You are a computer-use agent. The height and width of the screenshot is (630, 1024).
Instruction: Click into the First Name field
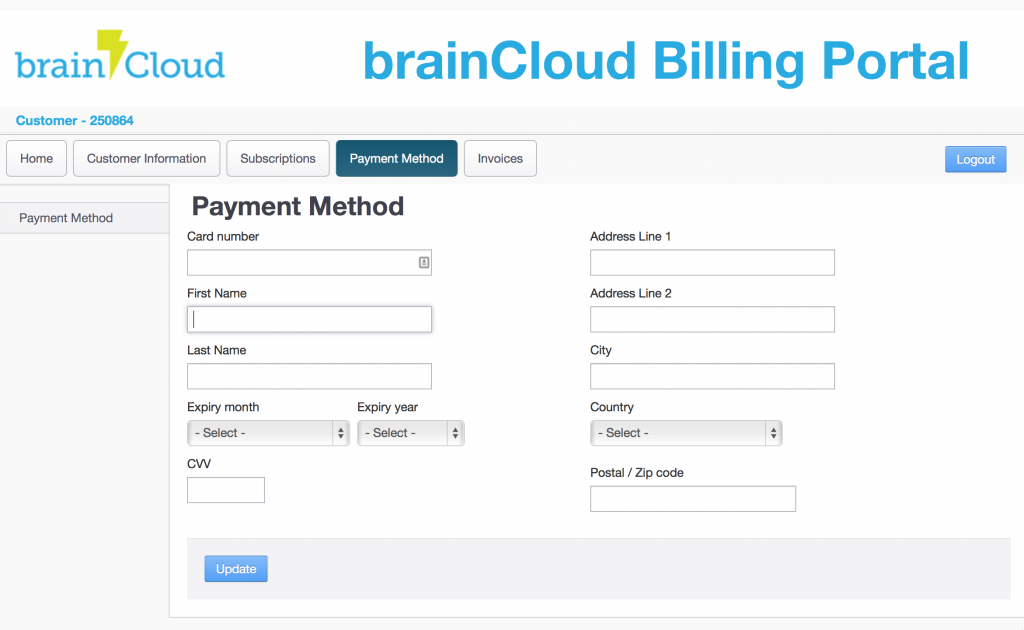point(309,319)
